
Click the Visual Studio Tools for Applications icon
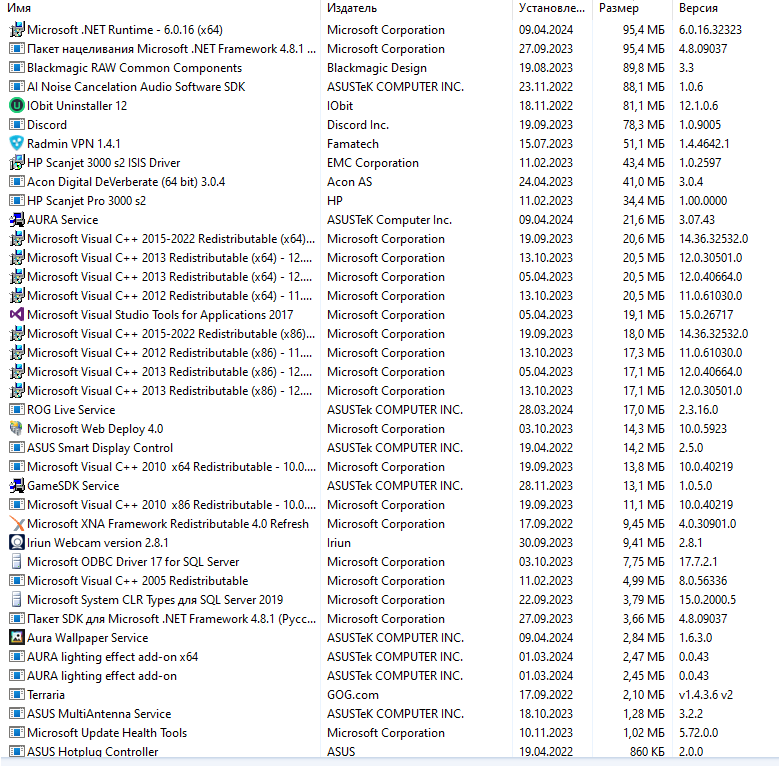[x=16, y=314]
